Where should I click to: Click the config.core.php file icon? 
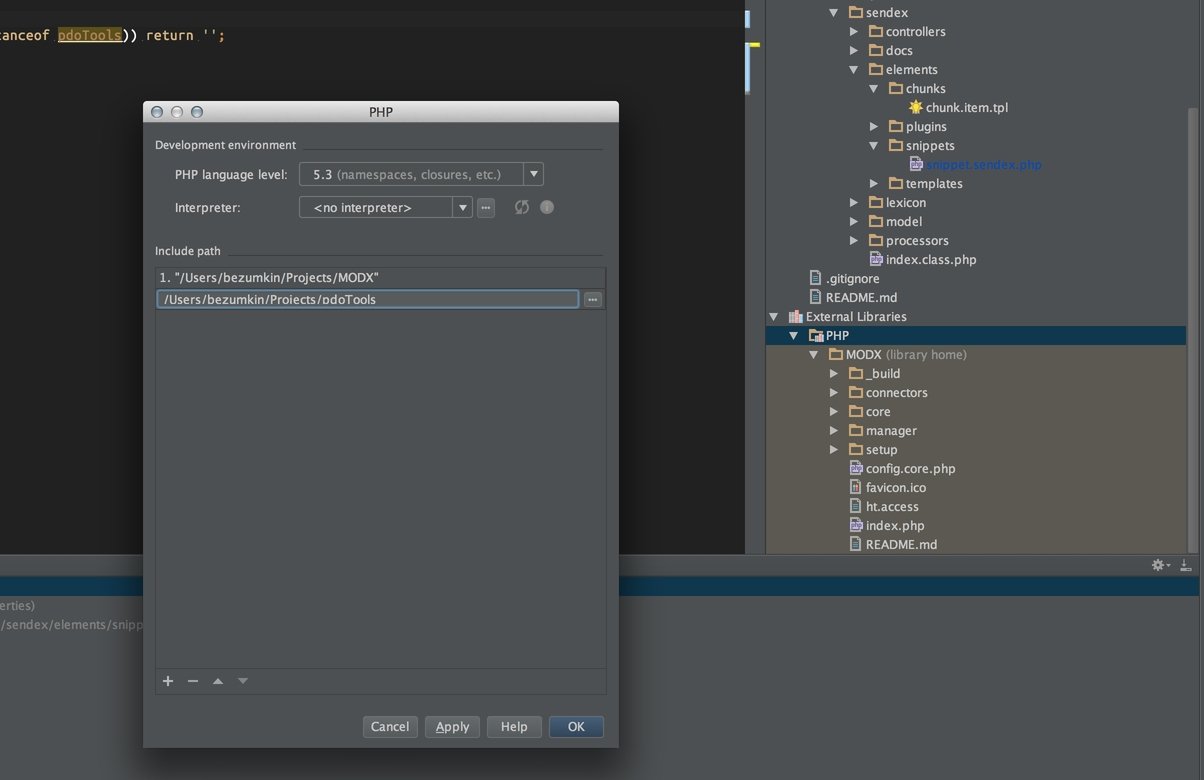pyautogui.click(x=856, y=468)
